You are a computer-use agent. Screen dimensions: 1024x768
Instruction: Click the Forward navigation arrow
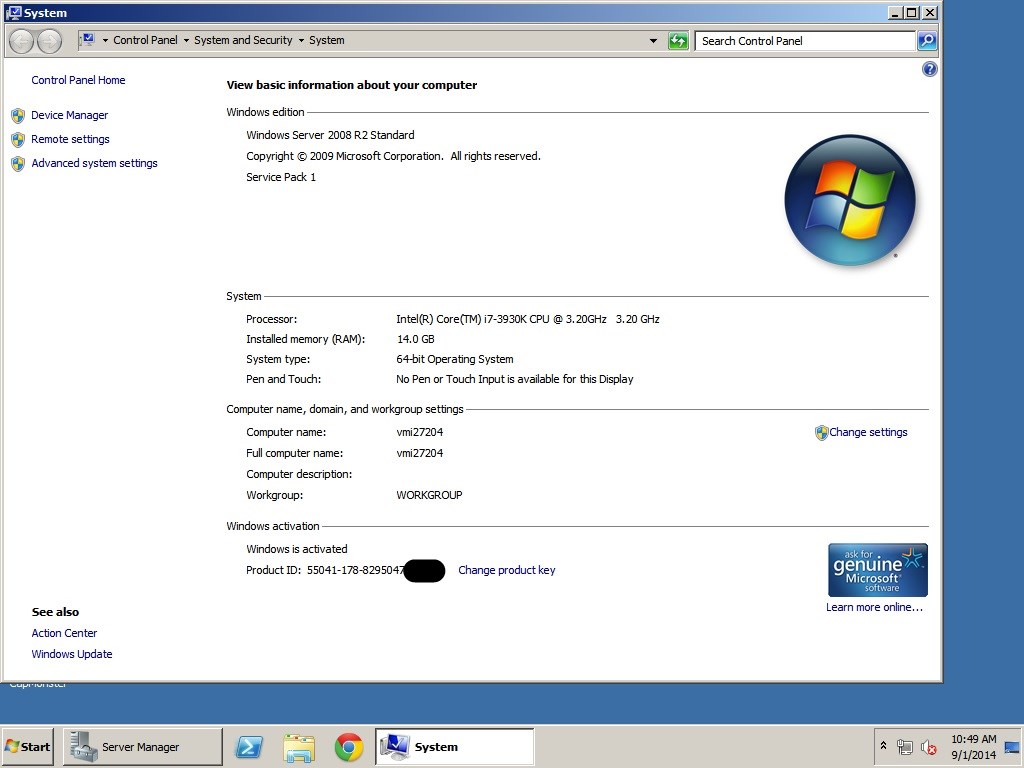[x=50, y=41]
